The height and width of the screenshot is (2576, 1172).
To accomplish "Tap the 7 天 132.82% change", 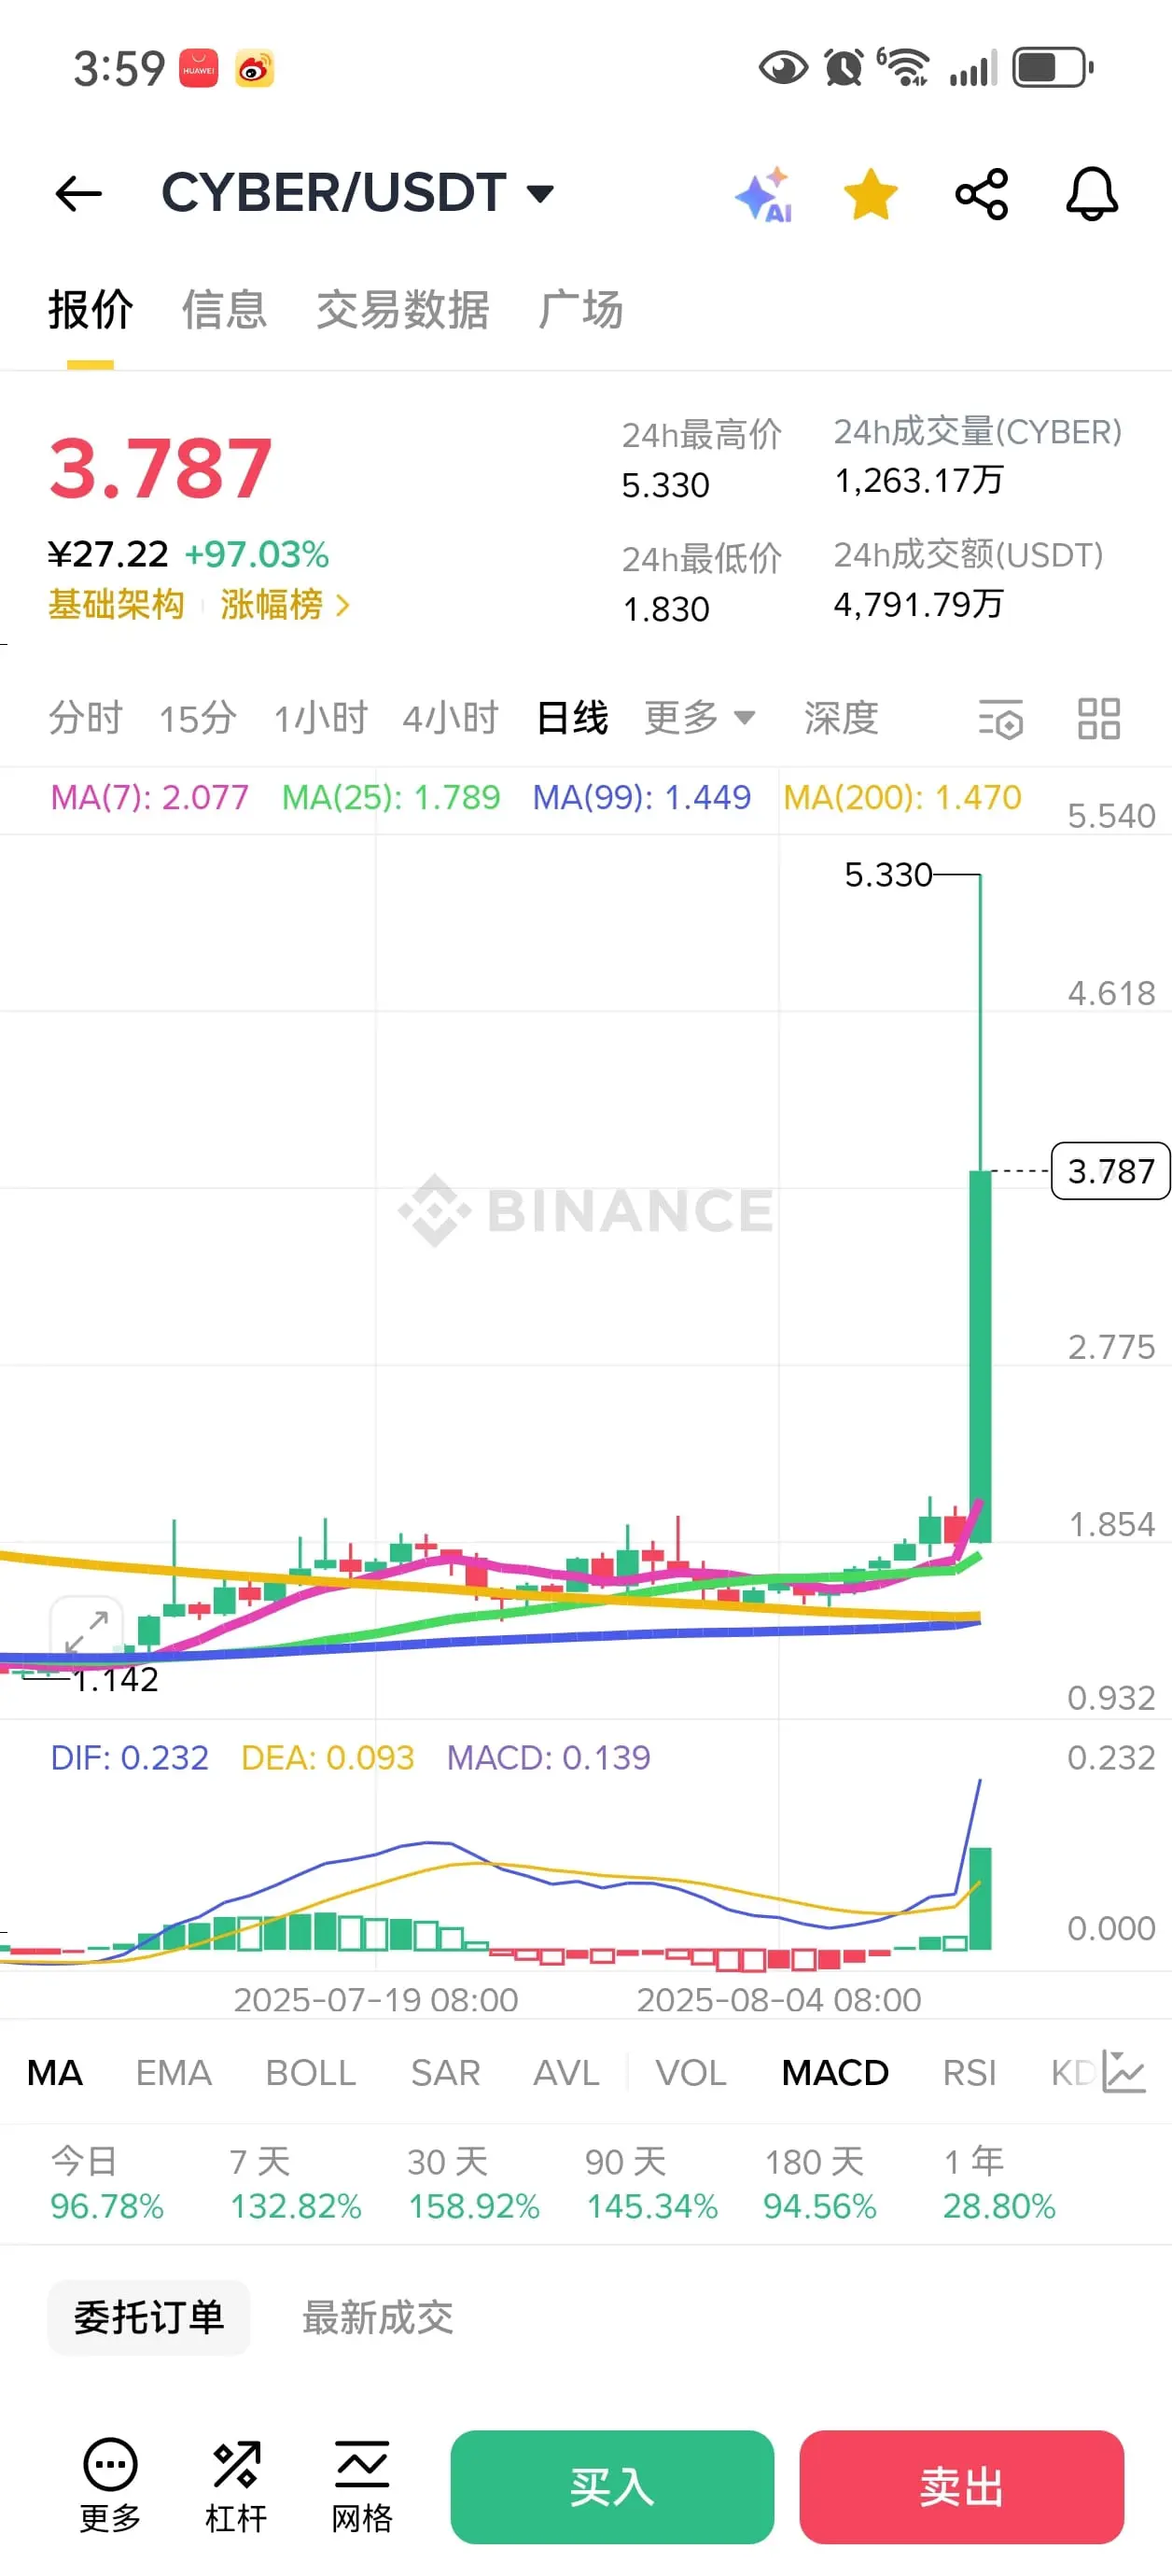I will 295,2184.
